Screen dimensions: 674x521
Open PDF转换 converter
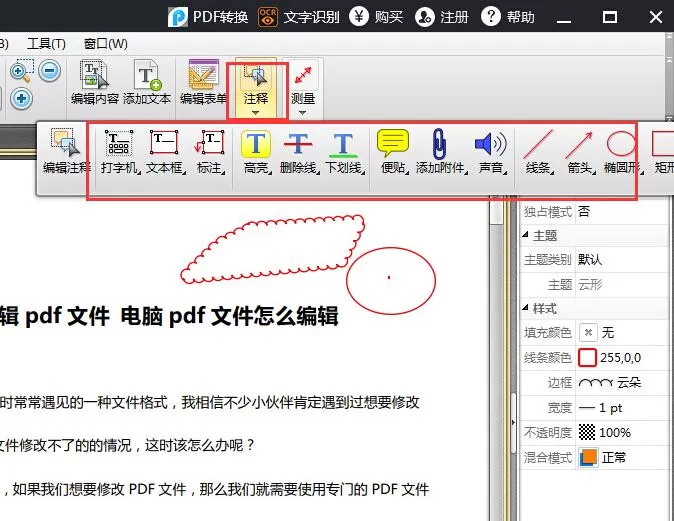[208, 17]
